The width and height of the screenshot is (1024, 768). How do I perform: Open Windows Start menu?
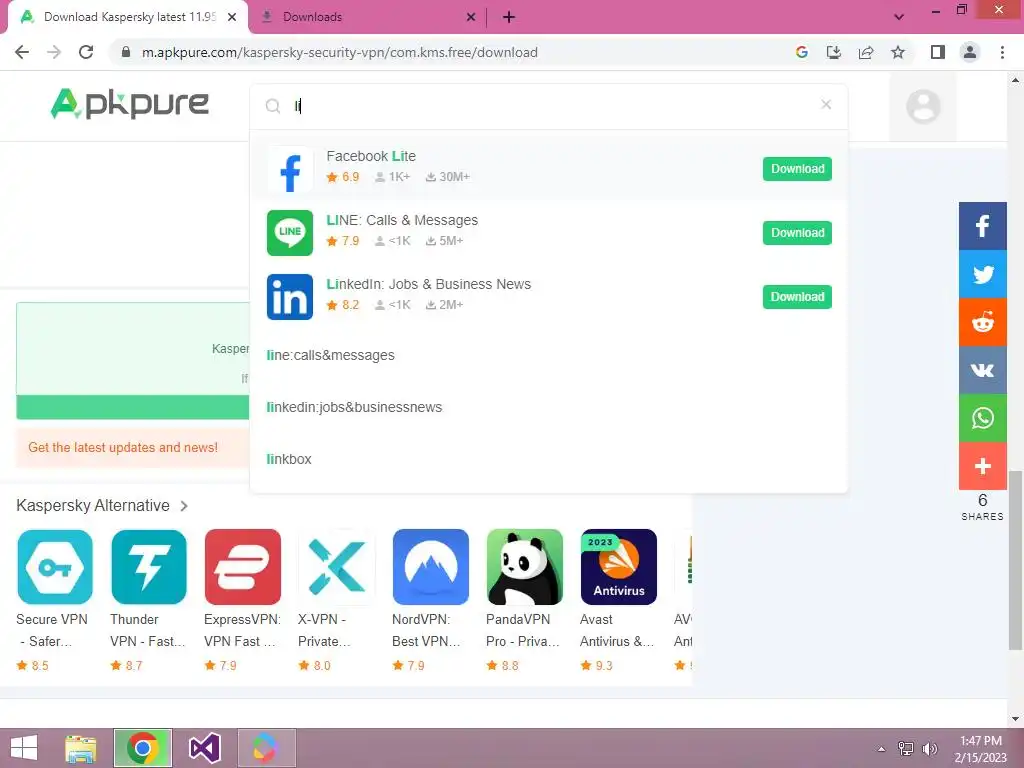click(x=24, y=748)
